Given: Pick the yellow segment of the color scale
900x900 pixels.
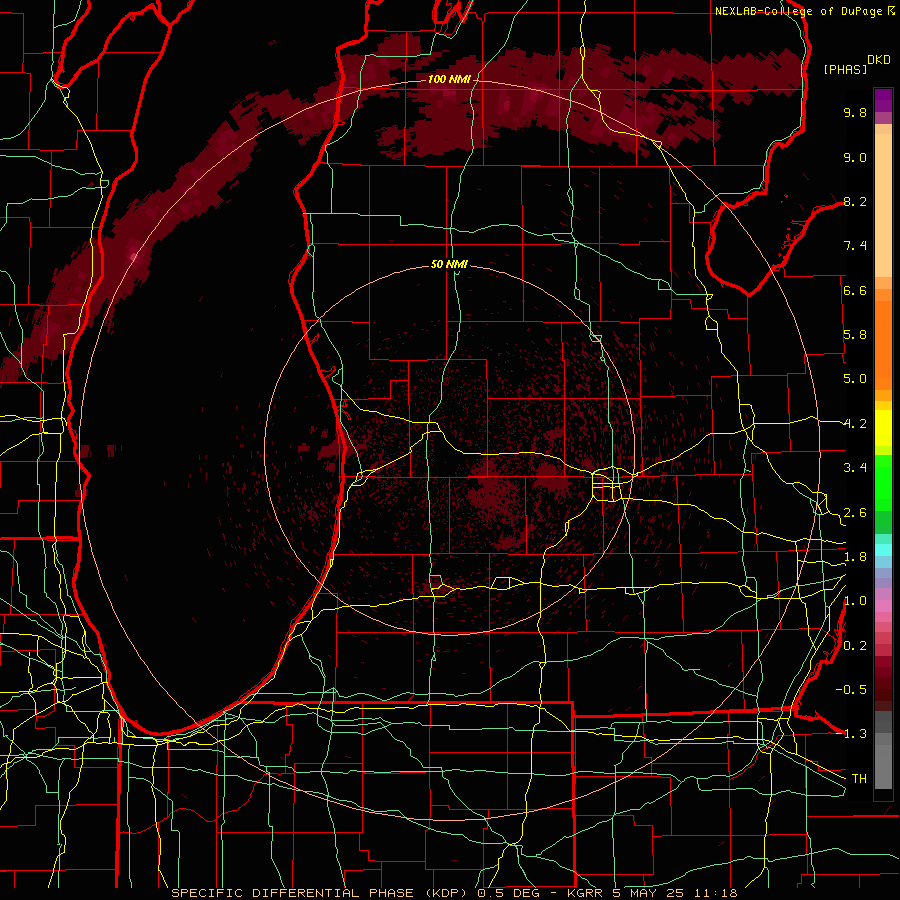Looking at the screenshot, I should (x=883, y=428).
